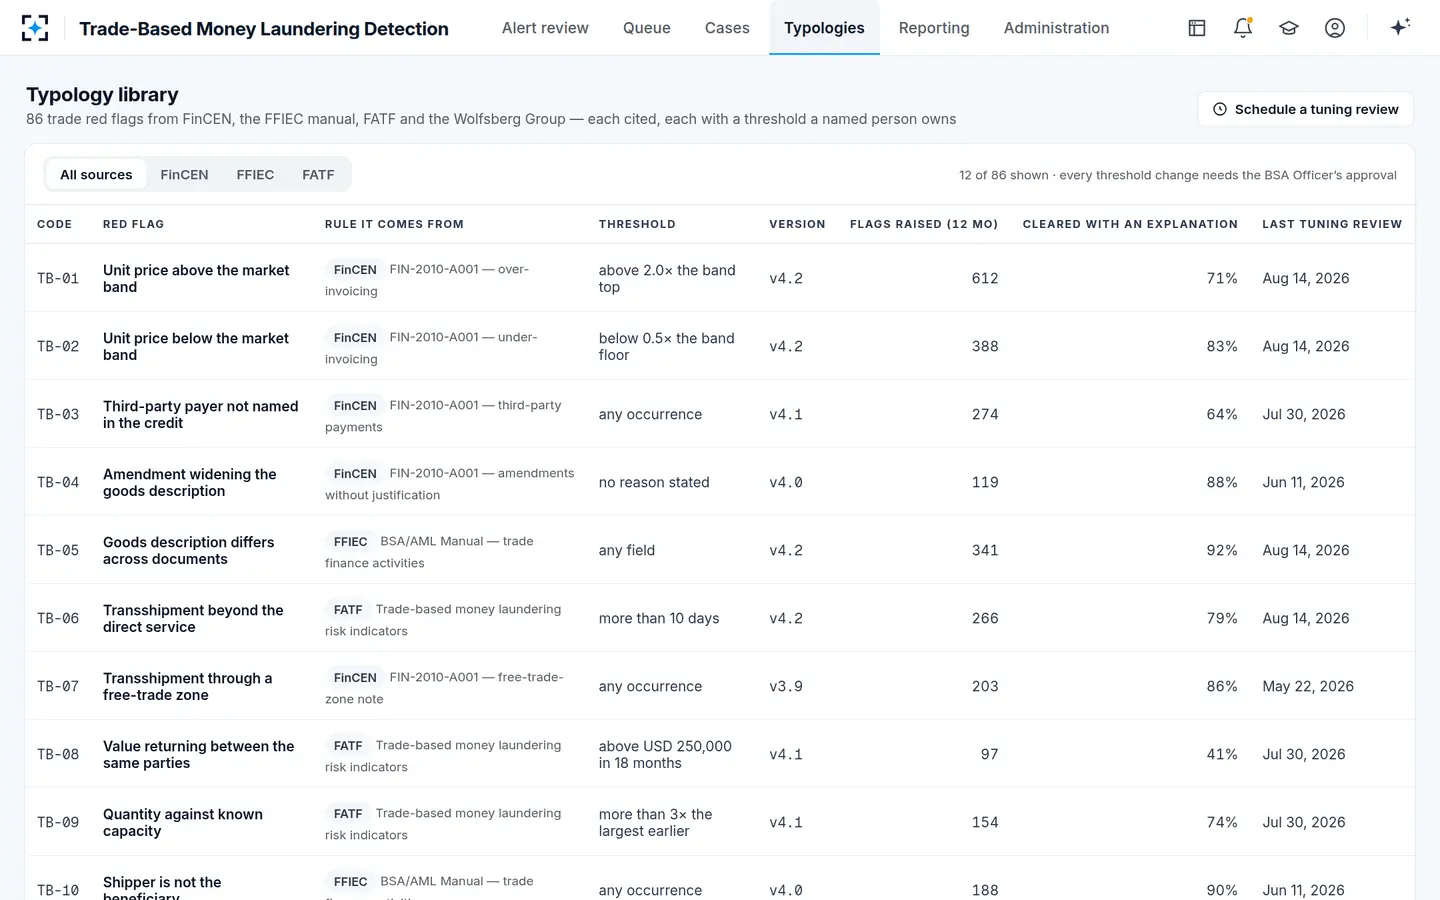Click the Threshold column header

(637, 224)
